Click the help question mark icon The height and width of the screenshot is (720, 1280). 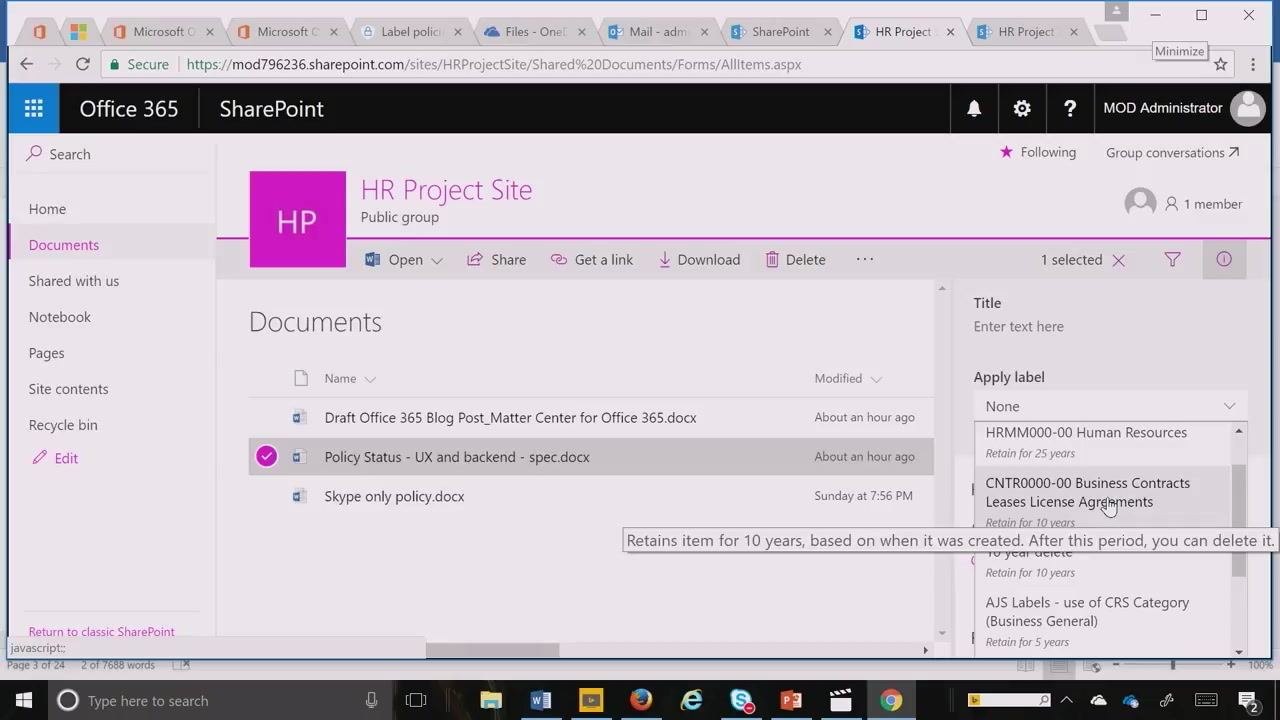pos(1070,109)
